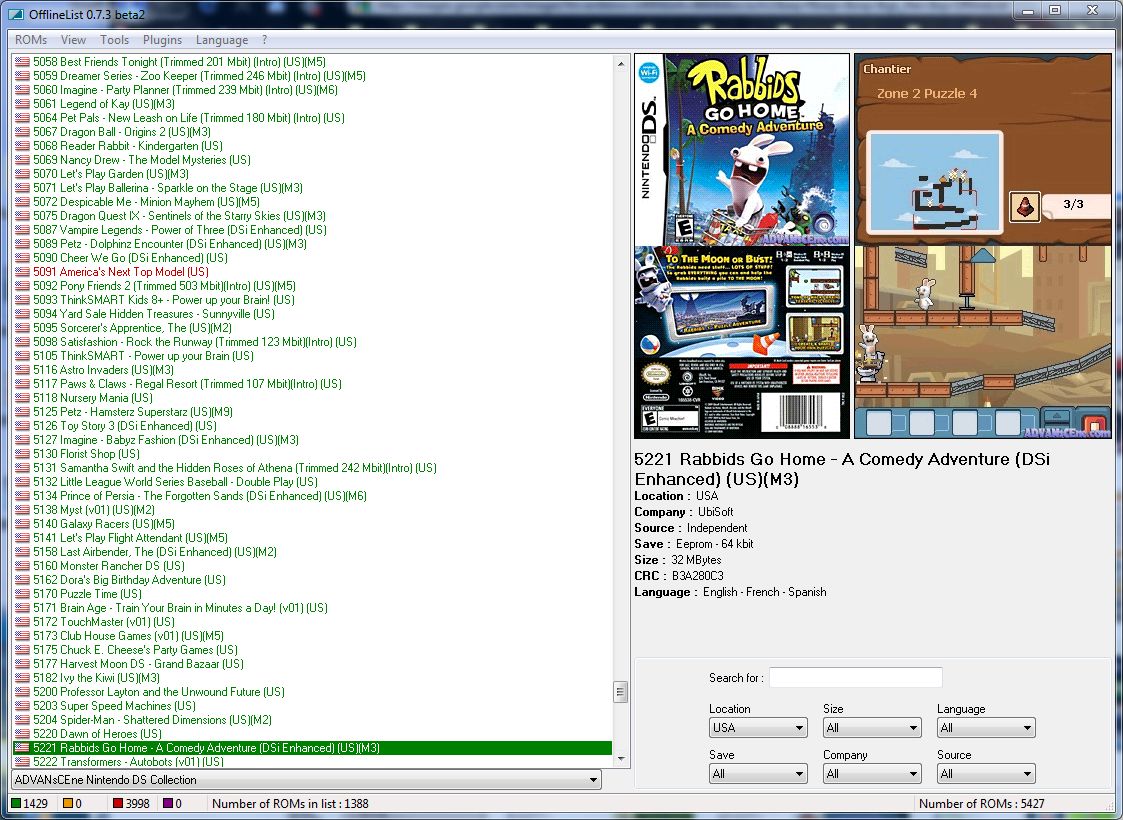Image resolution: width=1123 pixels, height=820 pixels.
Task: Click the ROM icon next to 5200 Professor Layton entry
Action: [x=22, y=691]
